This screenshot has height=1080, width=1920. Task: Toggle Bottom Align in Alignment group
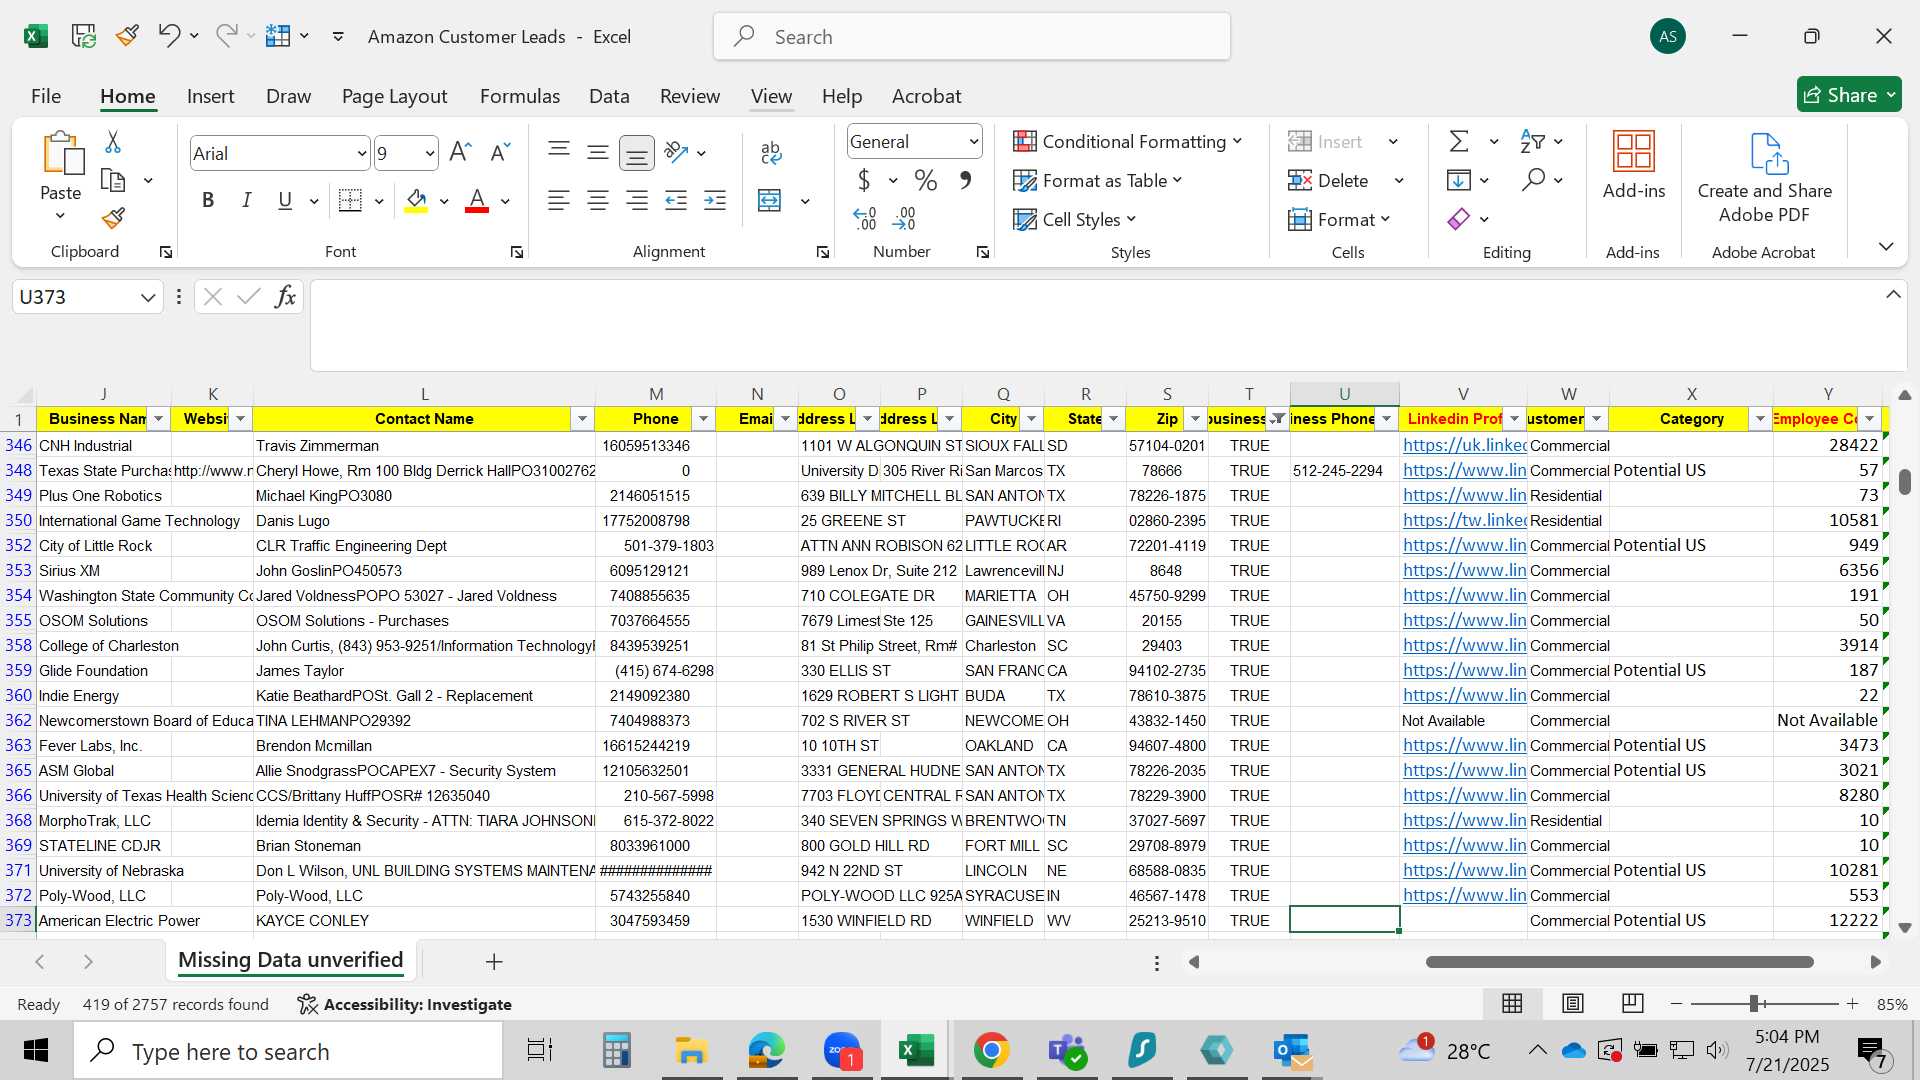pyautogui.click(x=637, y=152)
